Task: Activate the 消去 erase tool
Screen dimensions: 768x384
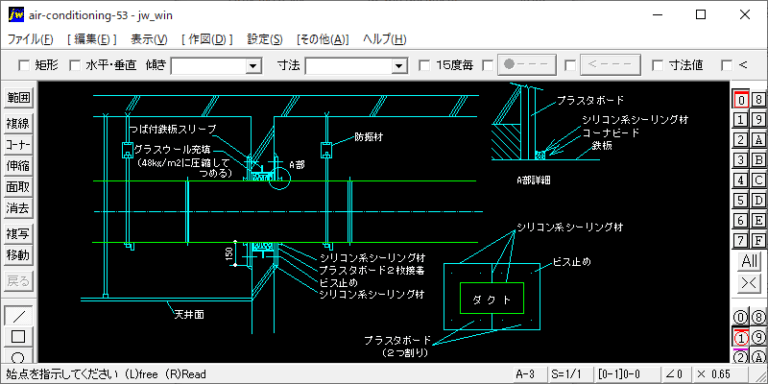Action: [18, 208]
